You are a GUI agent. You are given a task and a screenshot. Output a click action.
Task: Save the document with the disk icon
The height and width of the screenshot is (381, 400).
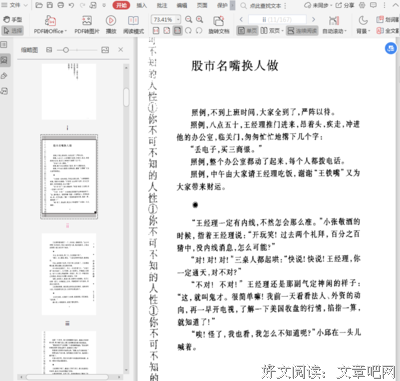[50, 5]
